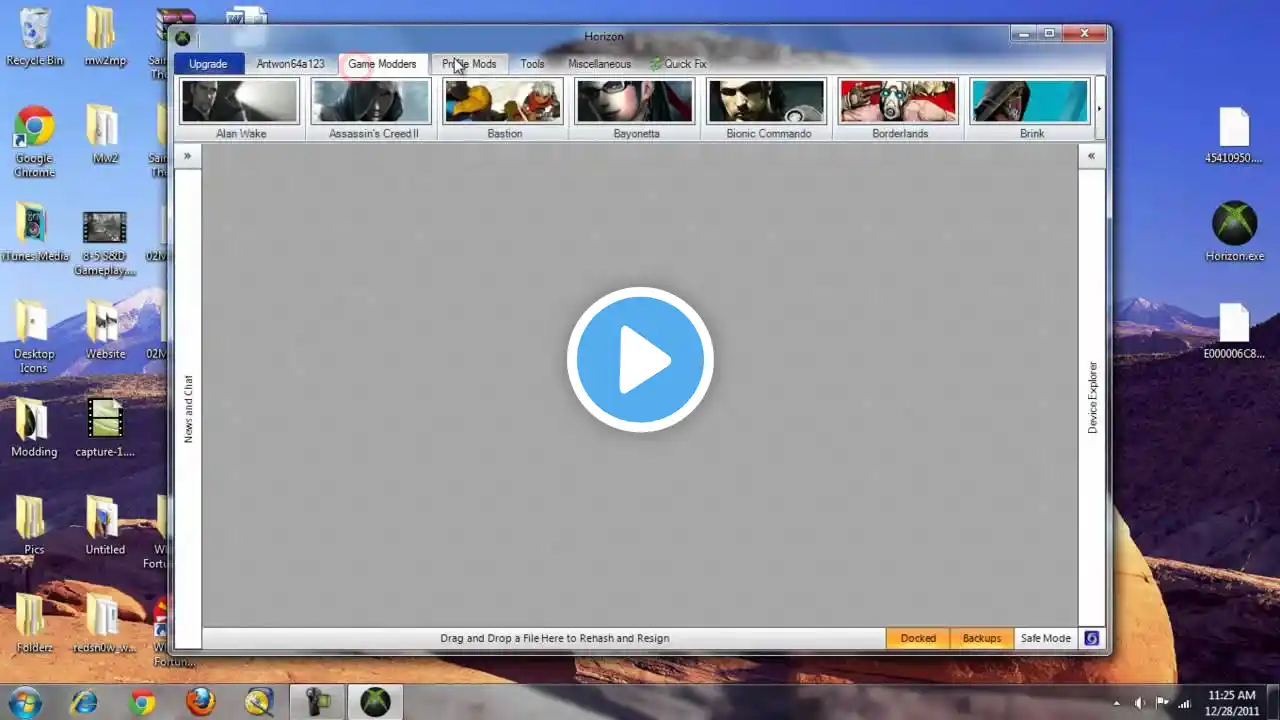1280x720 pixels.
Task: Play the video with the center button
Action: tap(640, 360)
